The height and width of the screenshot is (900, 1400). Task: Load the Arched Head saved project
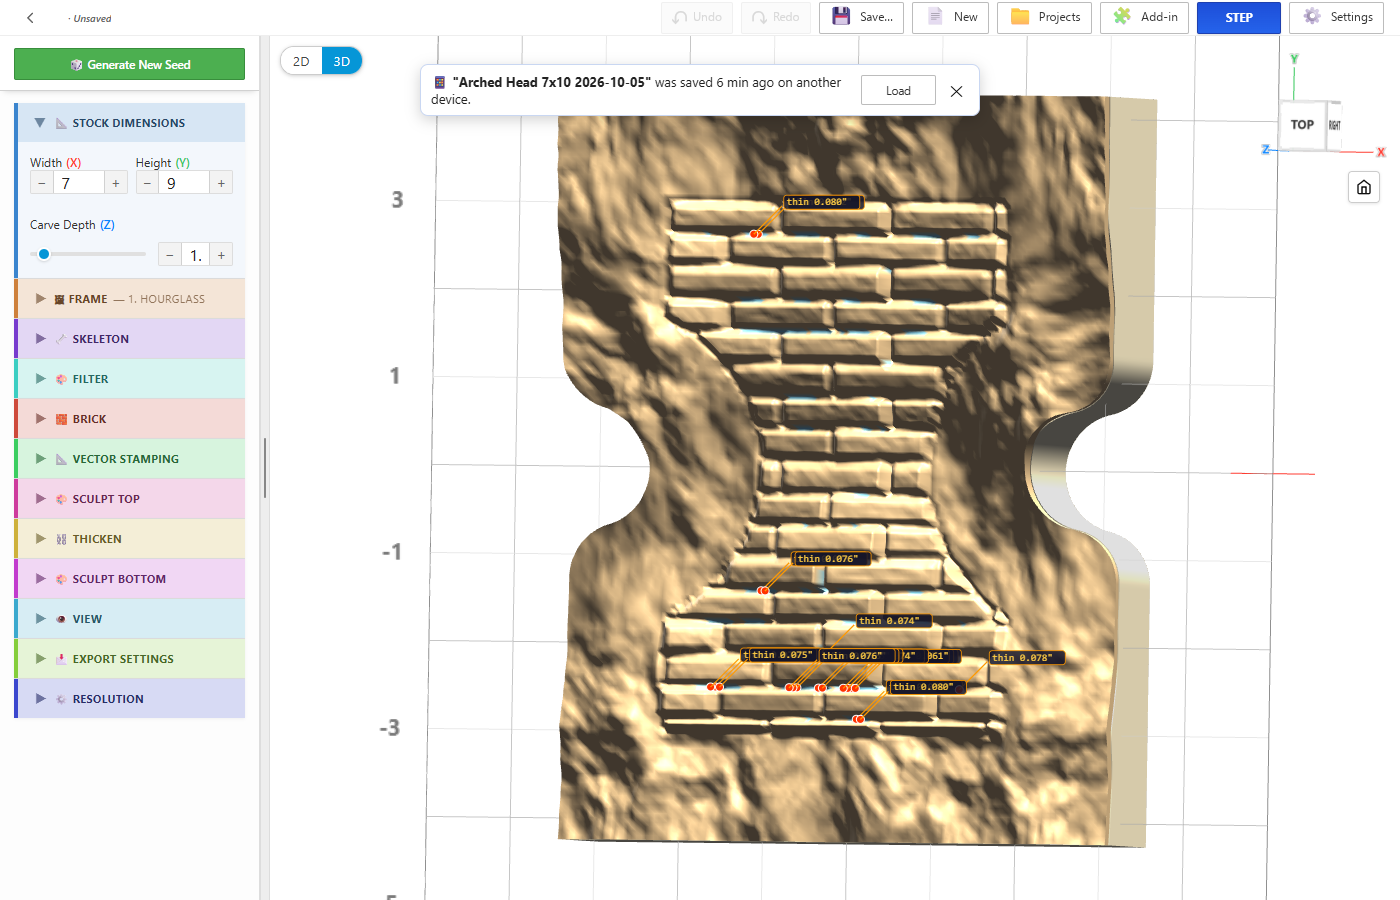(898, 90)
